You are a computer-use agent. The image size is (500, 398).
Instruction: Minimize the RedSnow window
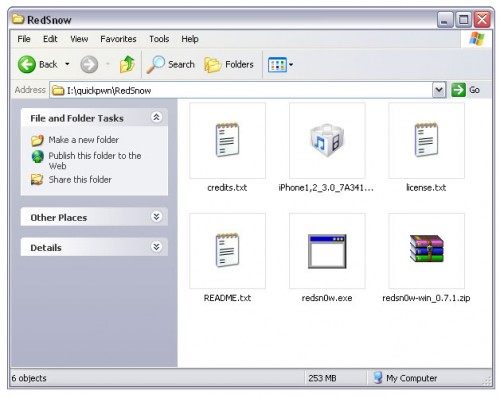(445, 20)
